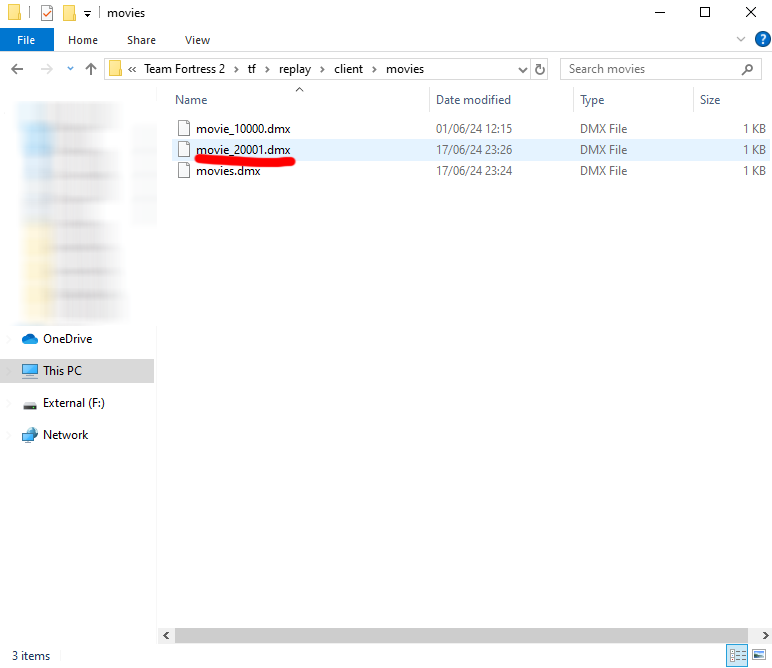Viewport: 772px width, 668px height.
Task: Expand the ribbon with the chevron
Action: 740,39
